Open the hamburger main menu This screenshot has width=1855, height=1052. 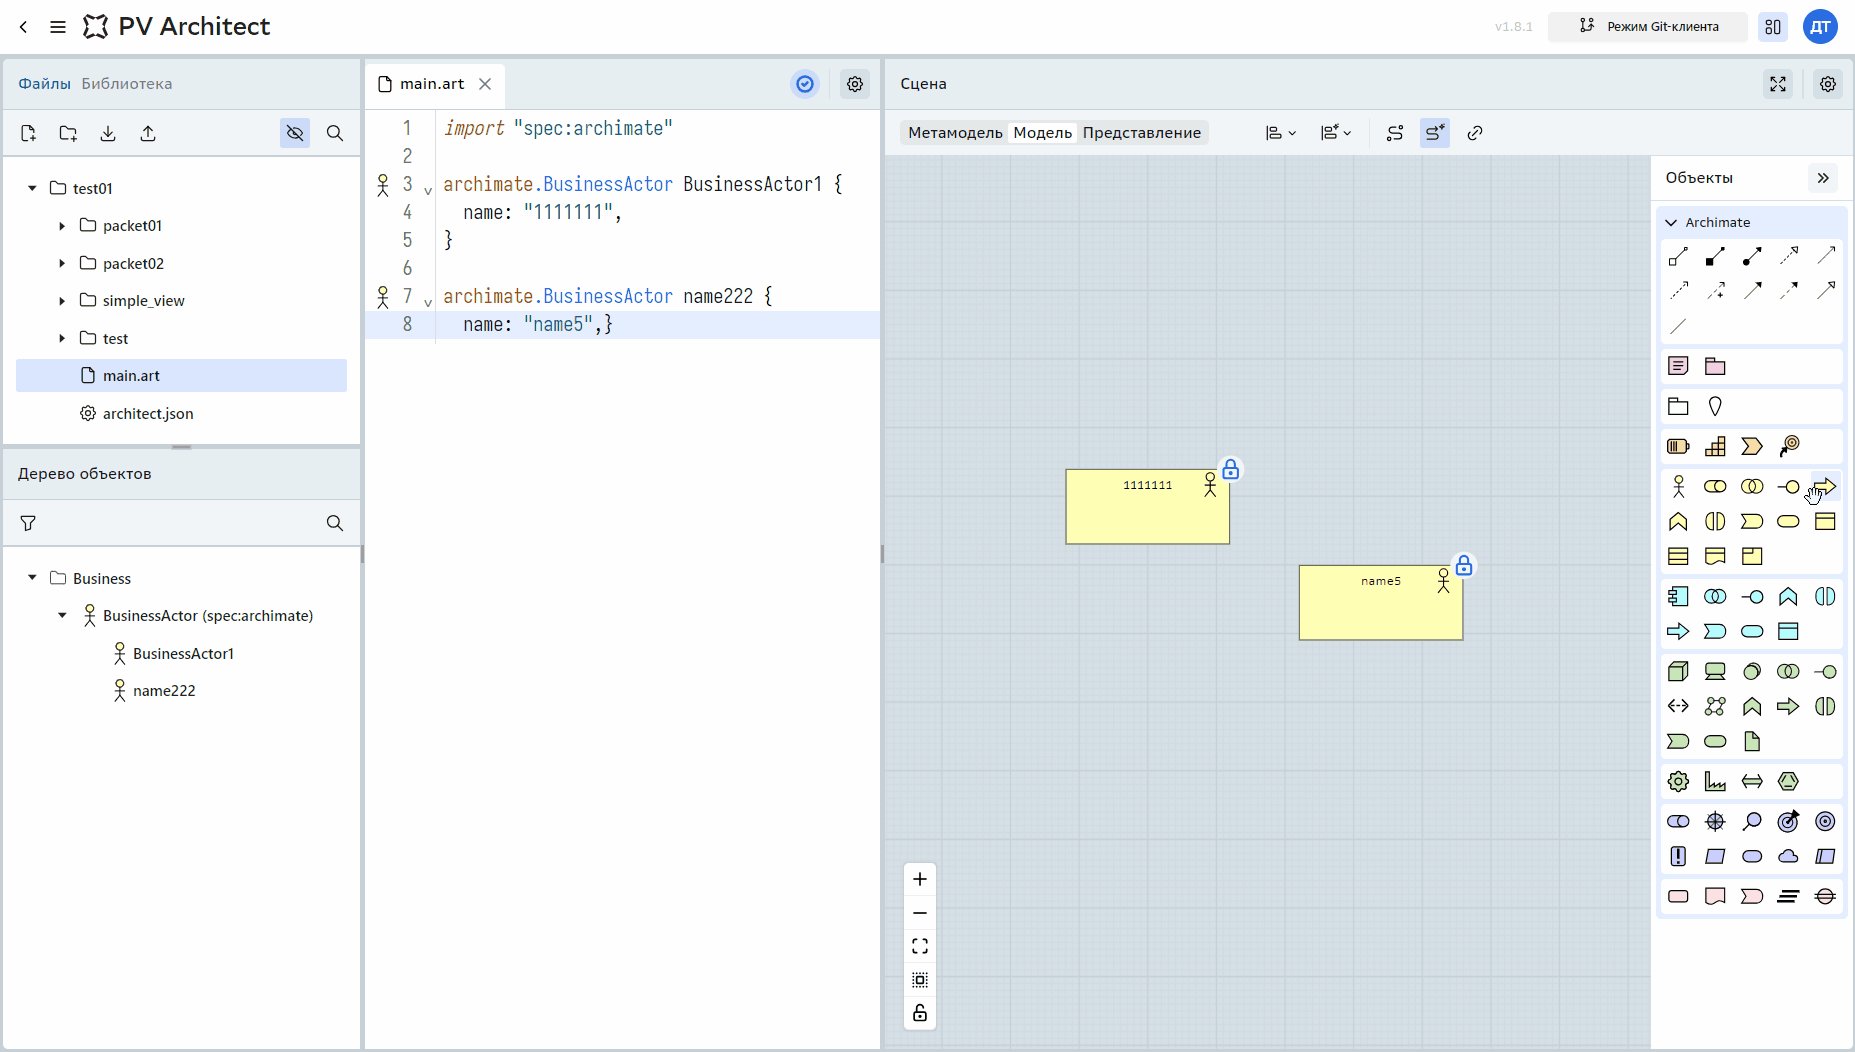coord(58,27)
